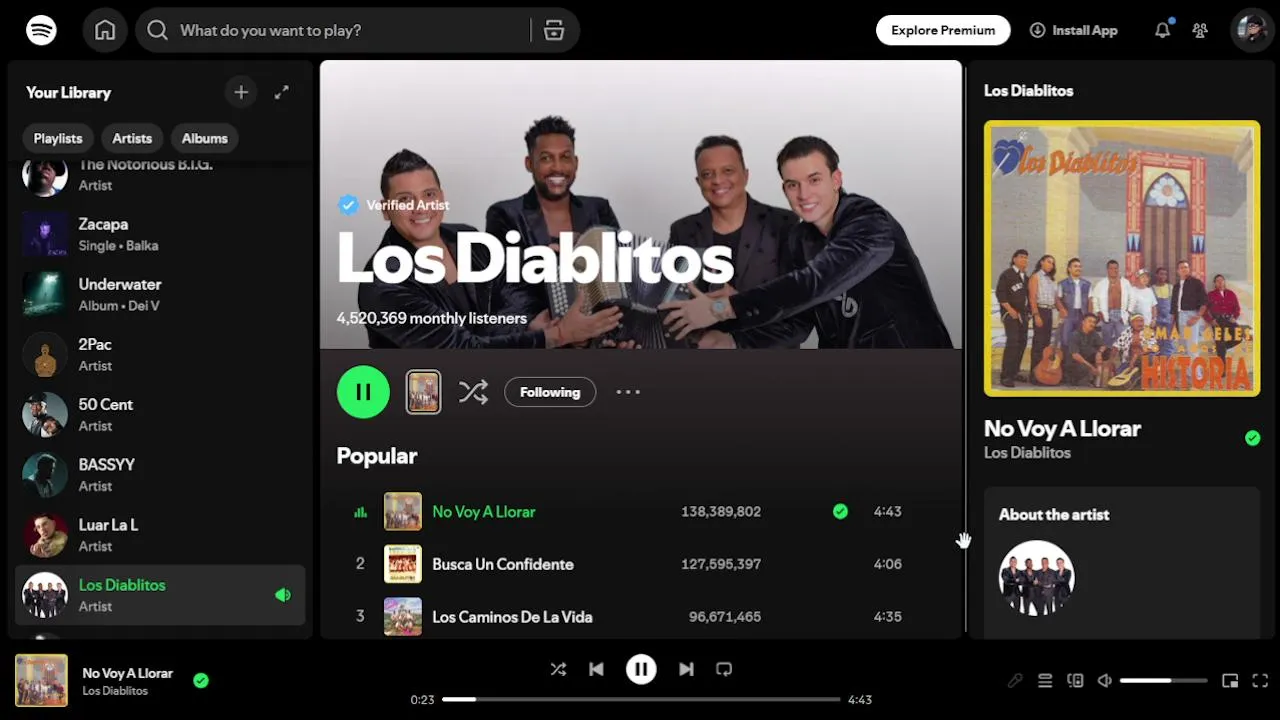Viewport: 1280px width, 720px height.
Task: Skip to next track
Action: (686, 669)
